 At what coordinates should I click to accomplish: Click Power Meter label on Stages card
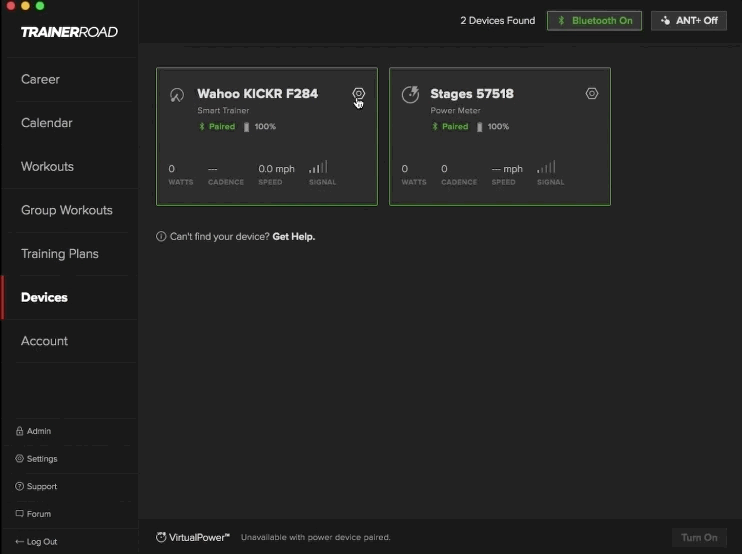tap(455, 110)
